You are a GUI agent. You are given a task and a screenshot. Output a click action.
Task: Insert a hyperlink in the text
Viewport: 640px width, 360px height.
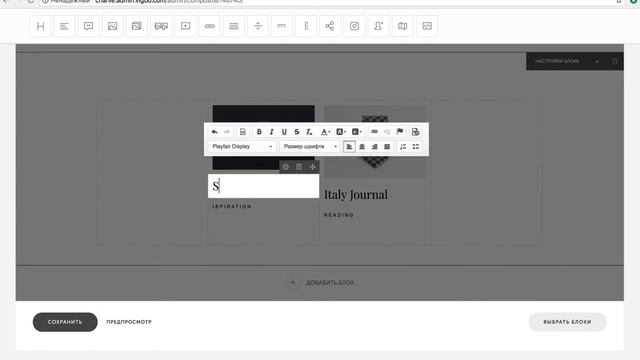pos(374,132)
